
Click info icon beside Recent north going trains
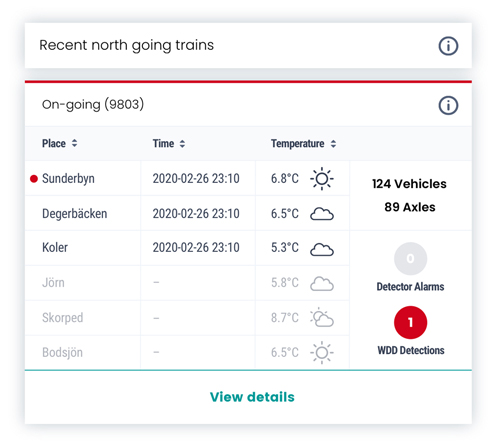click(448, 46)
